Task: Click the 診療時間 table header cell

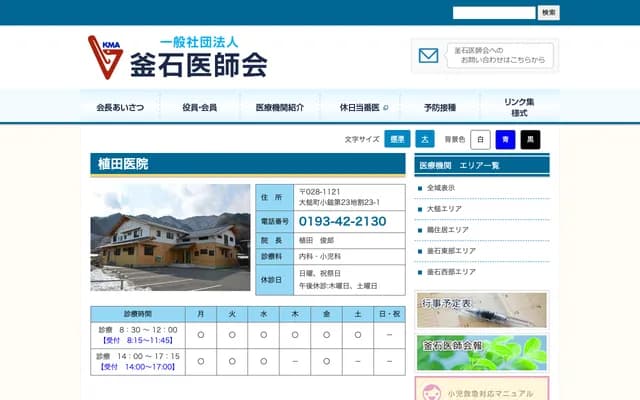Action: [x=138, y=314]
